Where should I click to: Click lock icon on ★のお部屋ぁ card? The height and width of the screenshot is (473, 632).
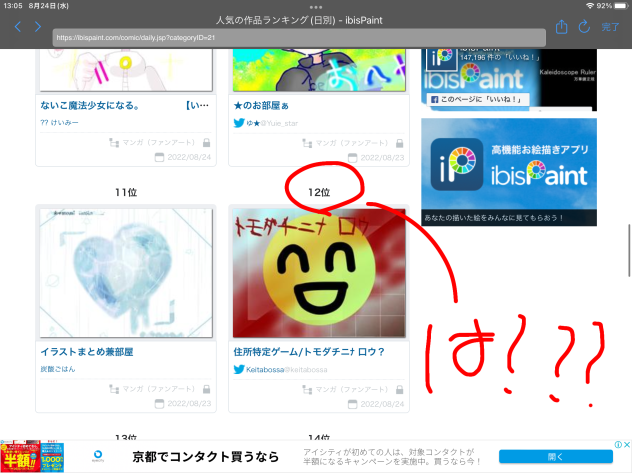(399, 143)
